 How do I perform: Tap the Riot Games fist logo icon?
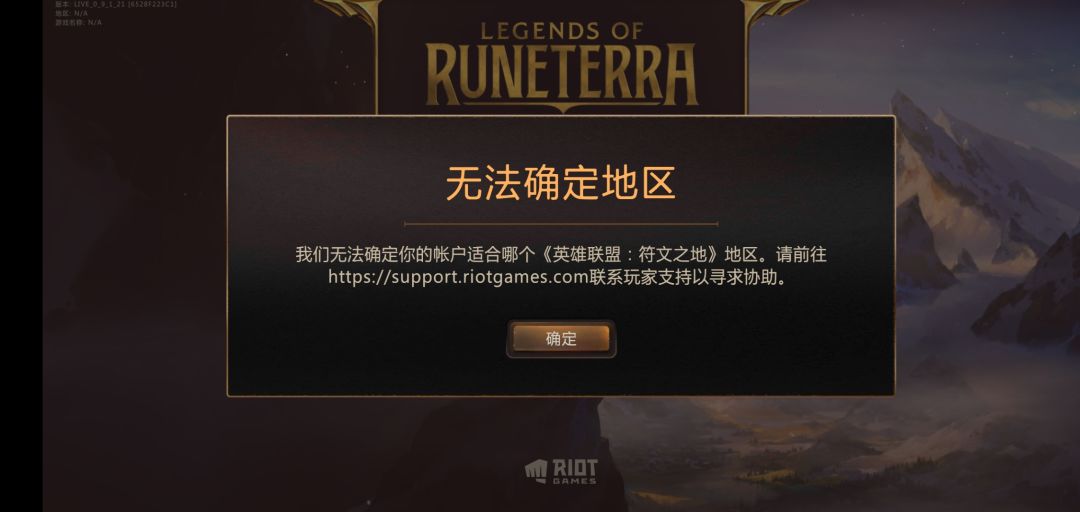[536, 471]
